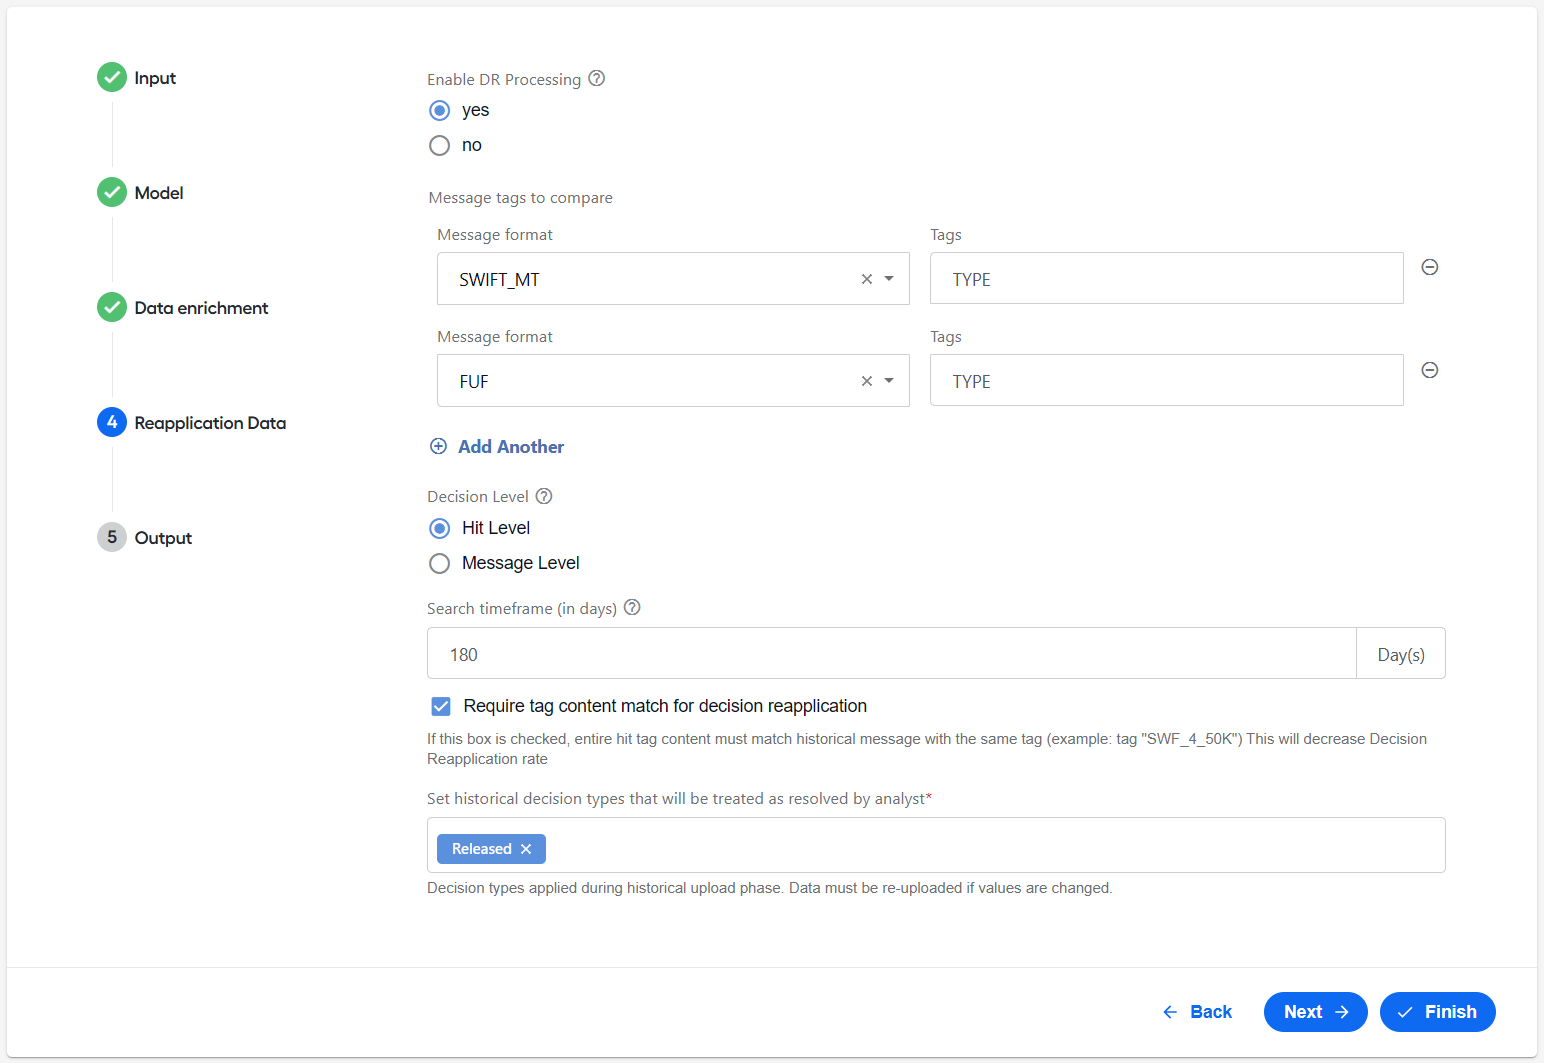Open the Output step label
This screenshot has height=1063, width=1544.
click(163, 538)
